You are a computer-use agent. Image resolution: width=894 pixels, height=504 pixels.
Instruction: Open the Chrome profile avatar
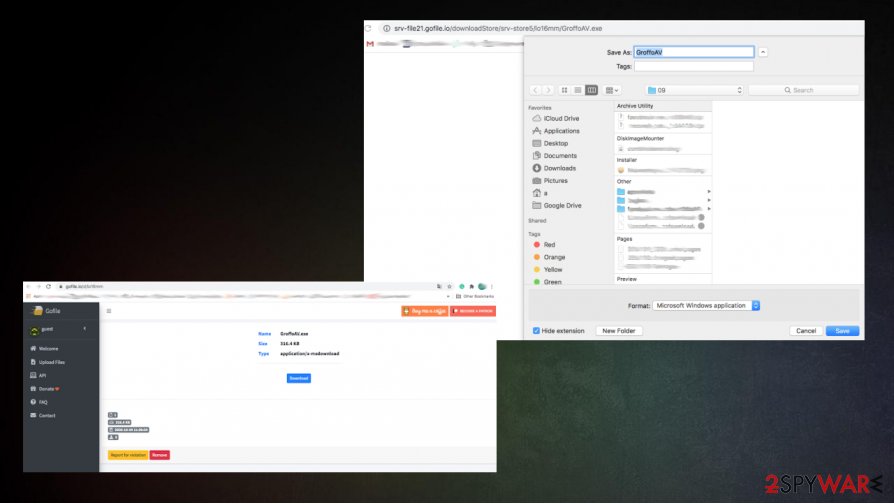click(482, 286)
